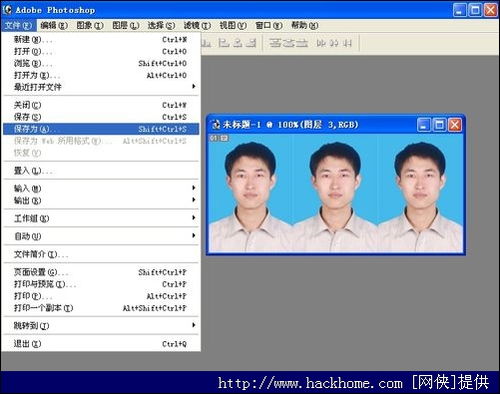
Task: Open the 滤镜(T) menu
Action: click(197, 25)
